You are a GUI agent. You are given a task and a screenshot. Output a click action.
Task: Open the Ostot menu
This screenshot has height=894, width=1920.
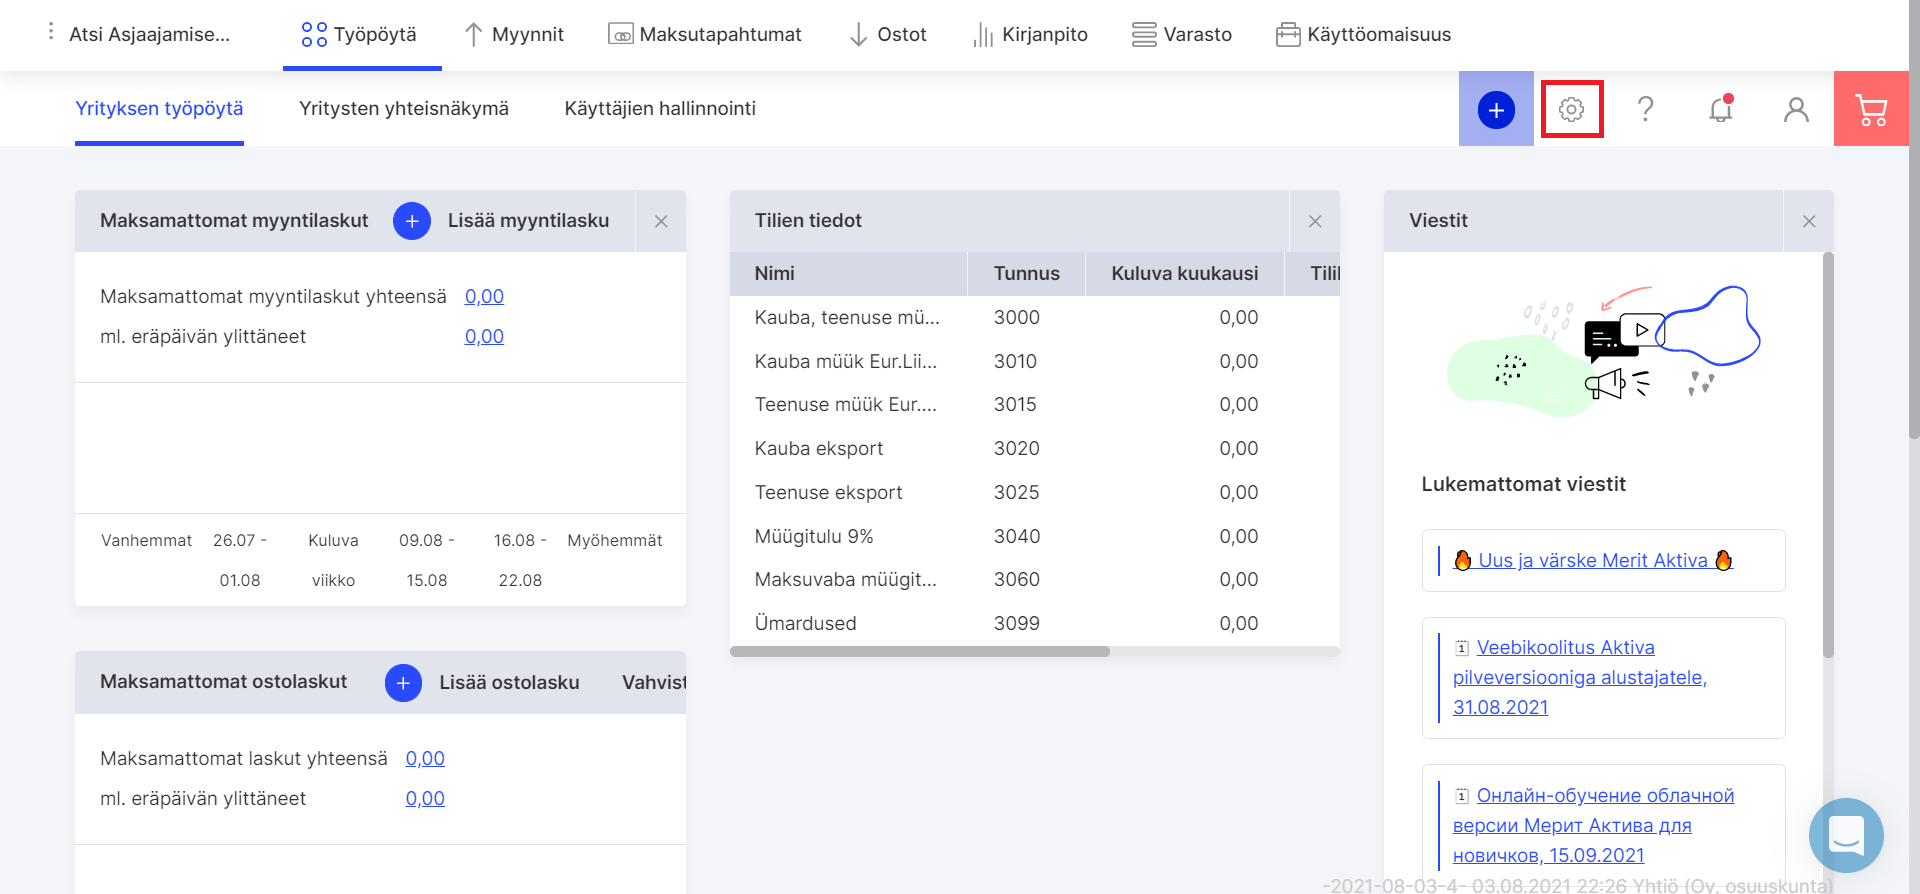(888, 35)
